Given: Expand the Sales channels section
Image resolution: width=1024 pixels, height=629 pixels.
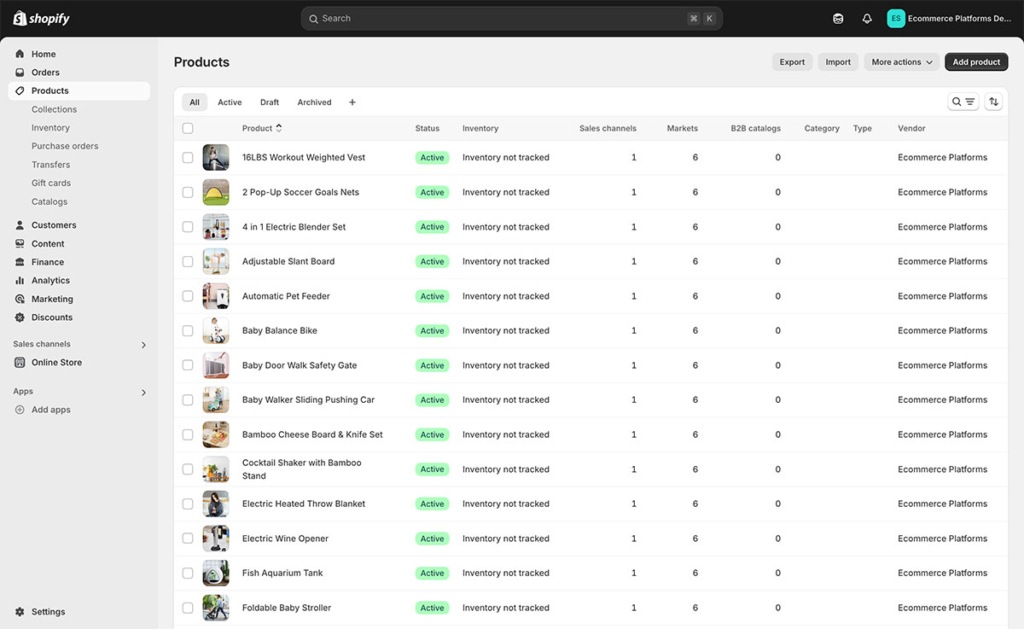Looking at the screenshot, I should click(x=143, y=344).
